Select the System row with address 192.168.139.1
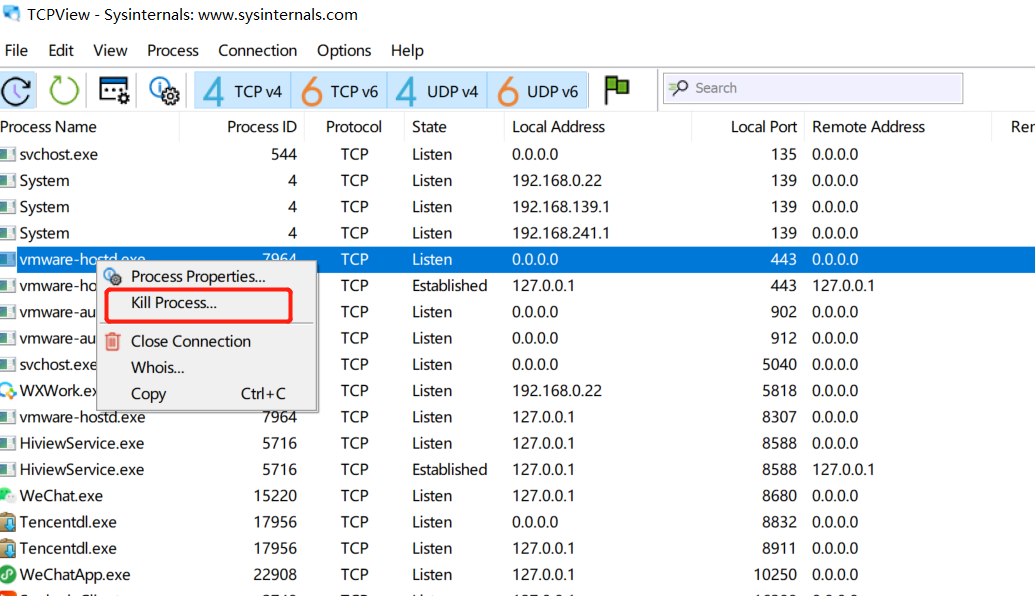The width and height of the screenshot is (1035, 596). (518, 207)
